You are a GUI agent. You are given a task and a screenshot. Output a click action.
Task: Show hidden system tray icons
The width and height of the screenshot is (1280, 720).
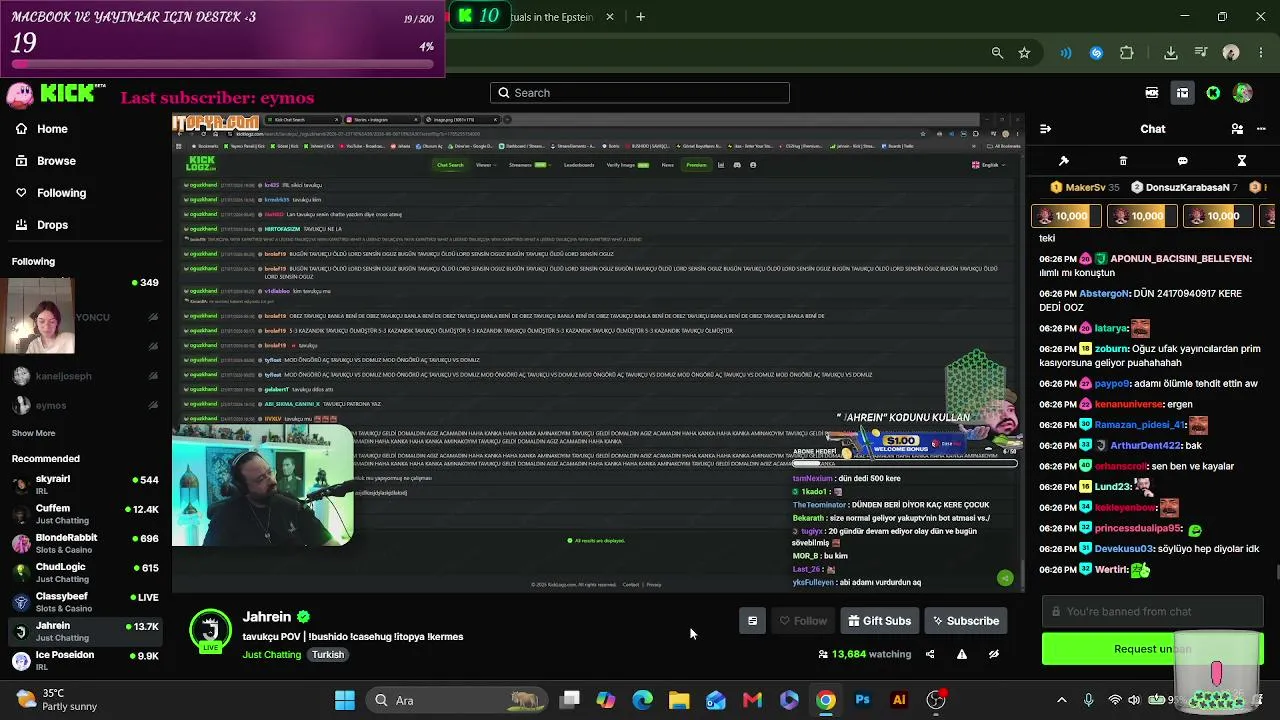point(1062,700)
